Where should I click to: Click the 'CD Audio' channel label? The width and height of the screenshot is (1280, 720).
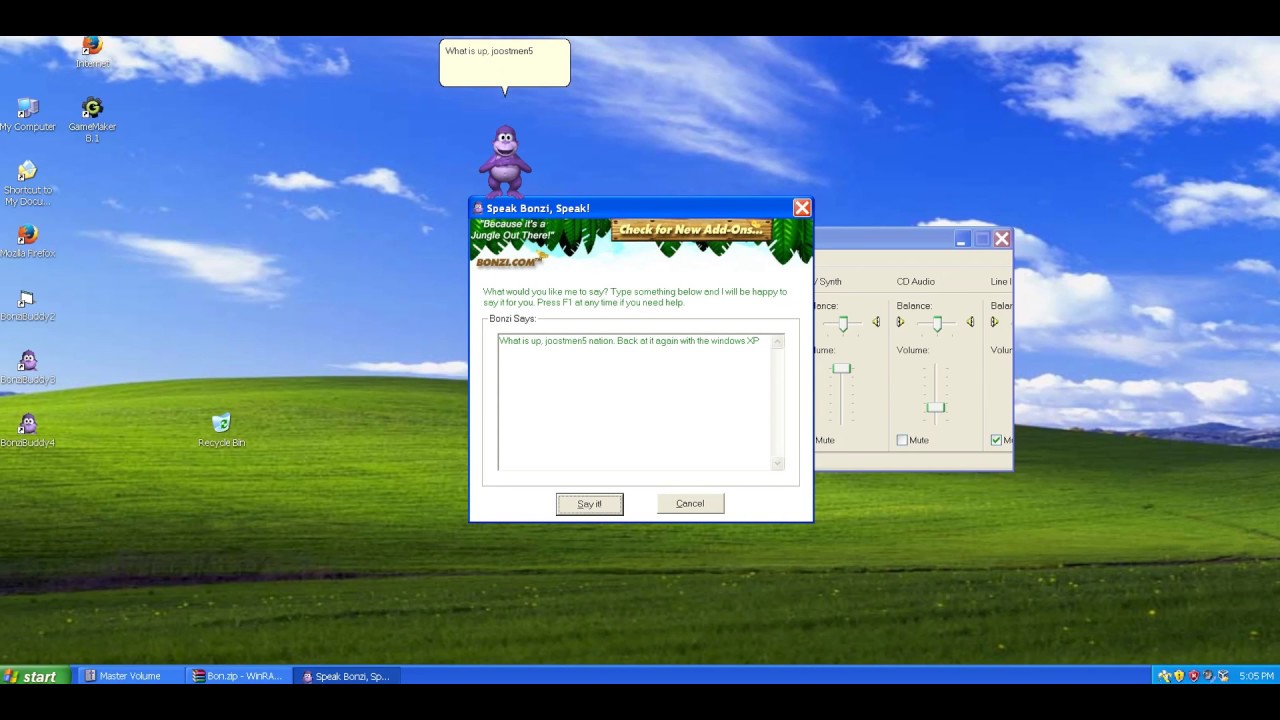(x=916, y=282)
